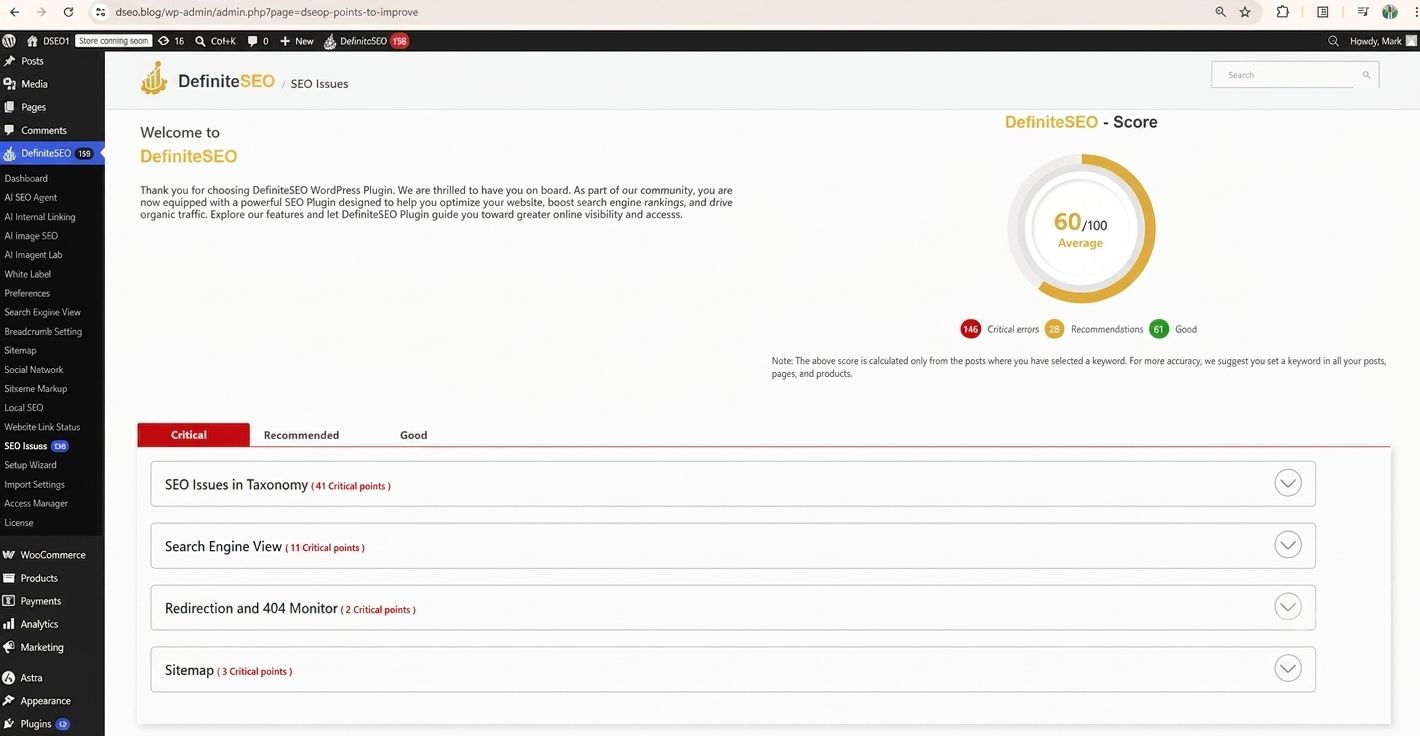Open DSEO1 site home in admin bar
1420x736 pixels.
47,41
